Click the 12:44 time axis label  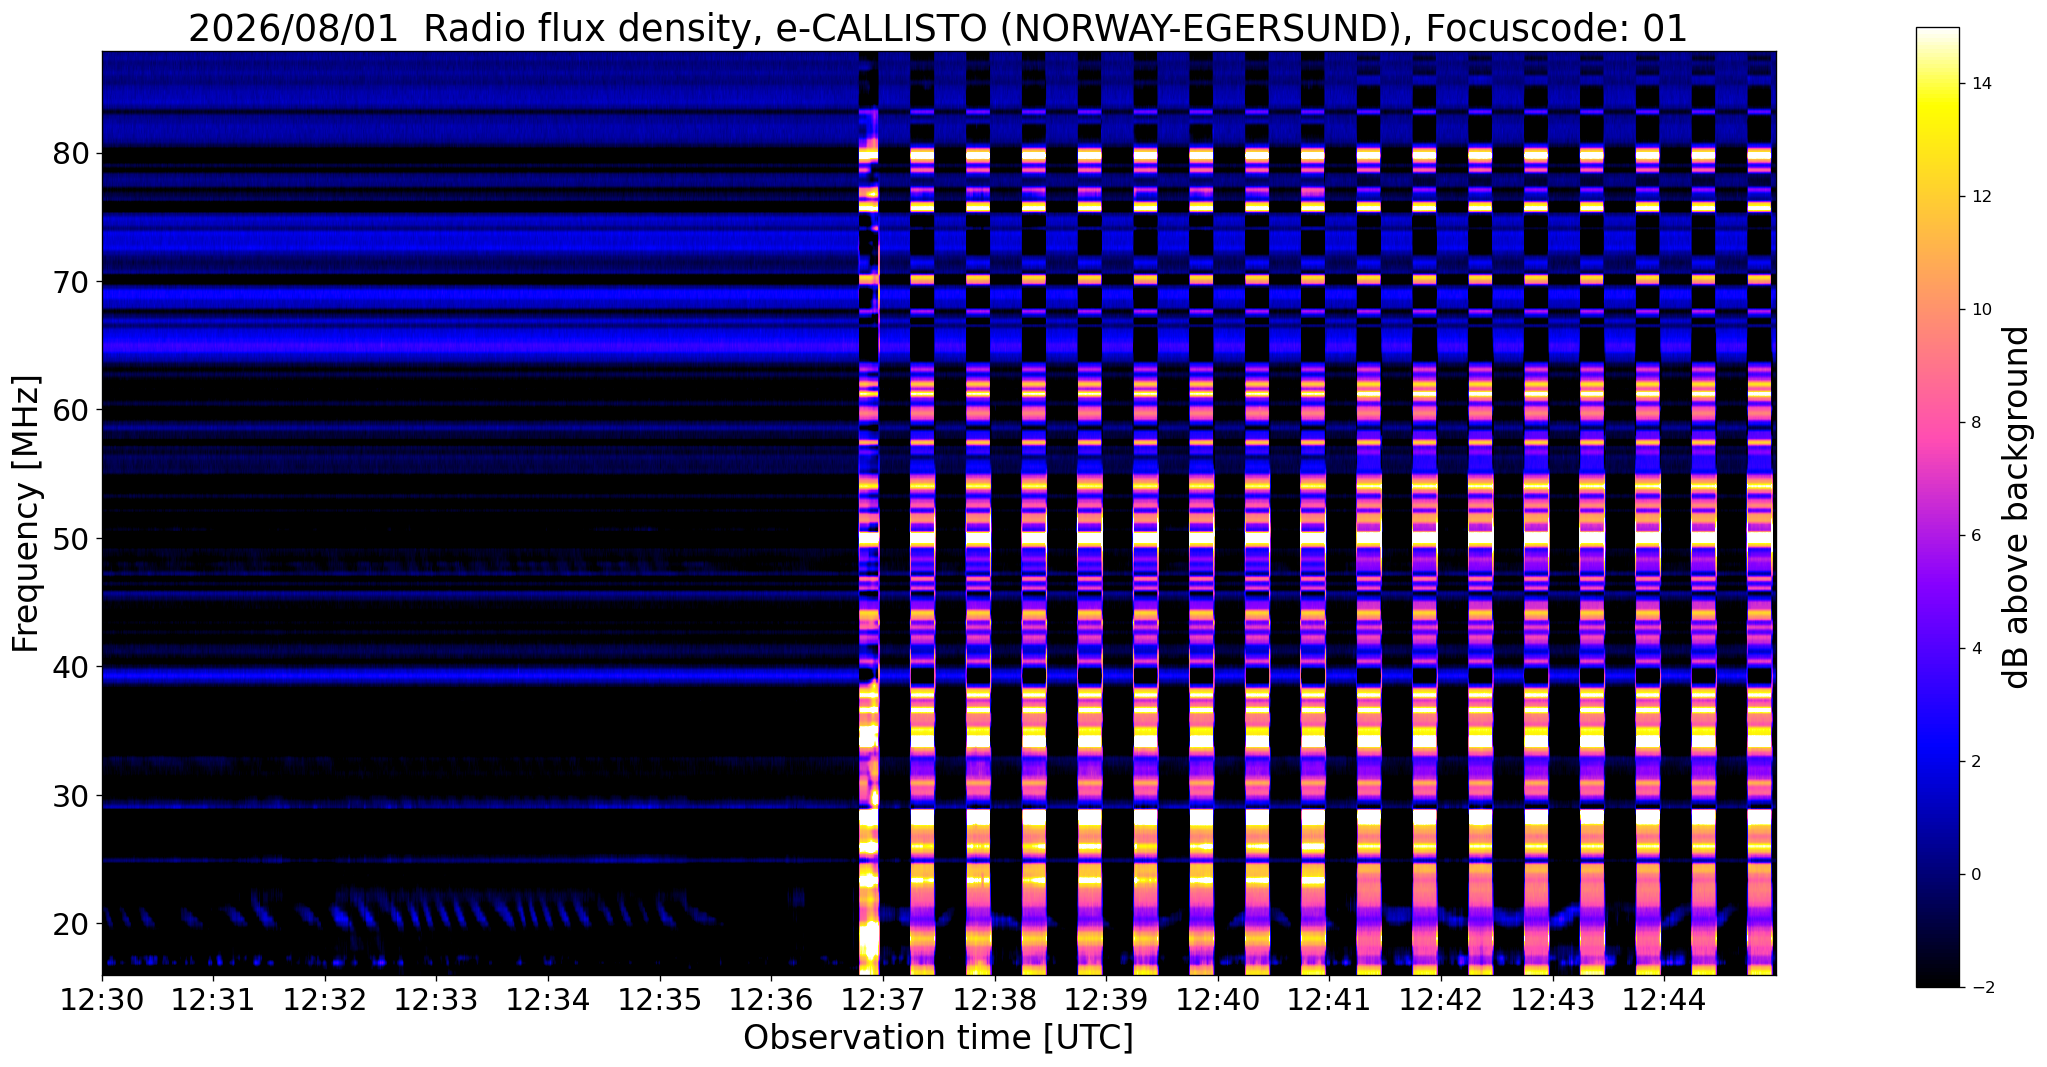pyautogui.click(x=1663, y=998)
